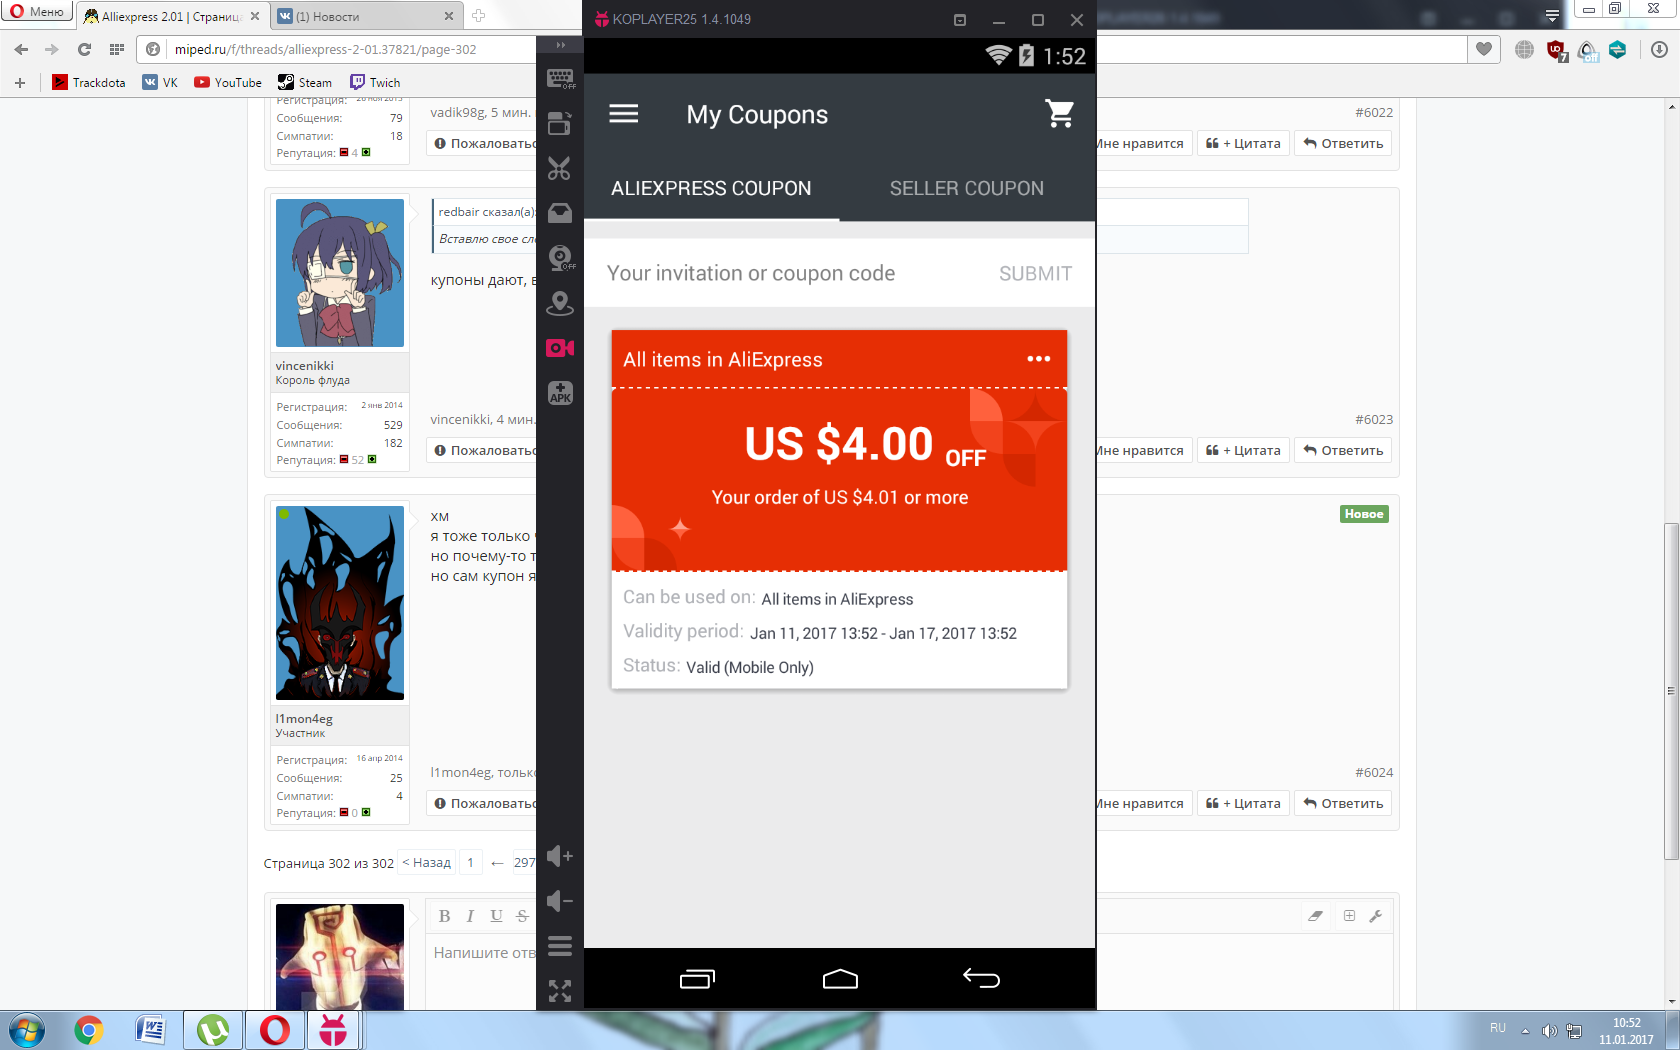
Task: Reload the browser page
Action: tap(84, 49)
